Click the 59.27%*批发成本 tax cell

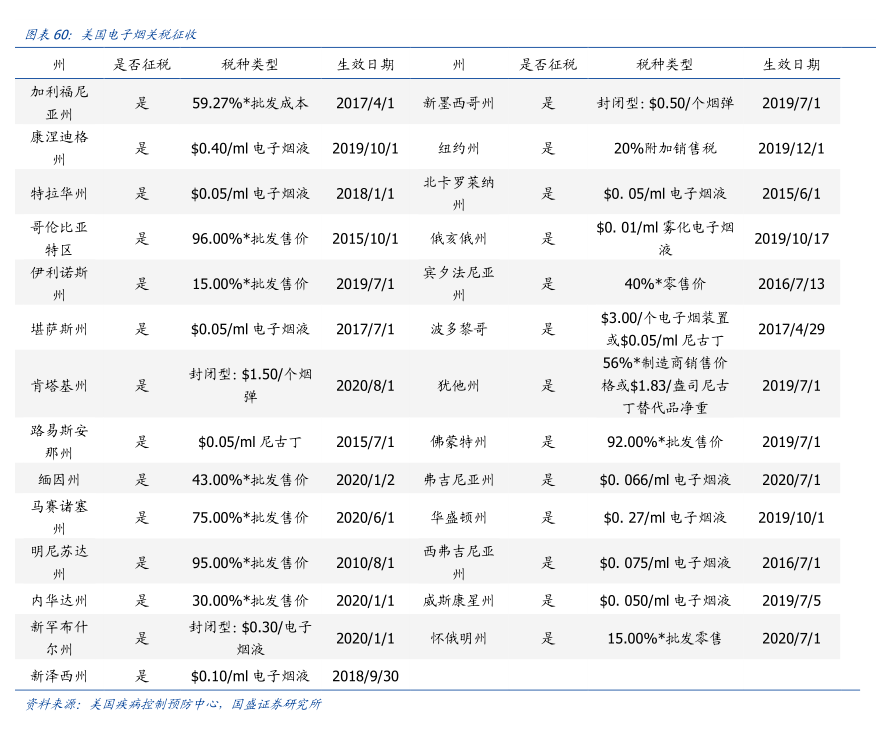coord(250,103)
